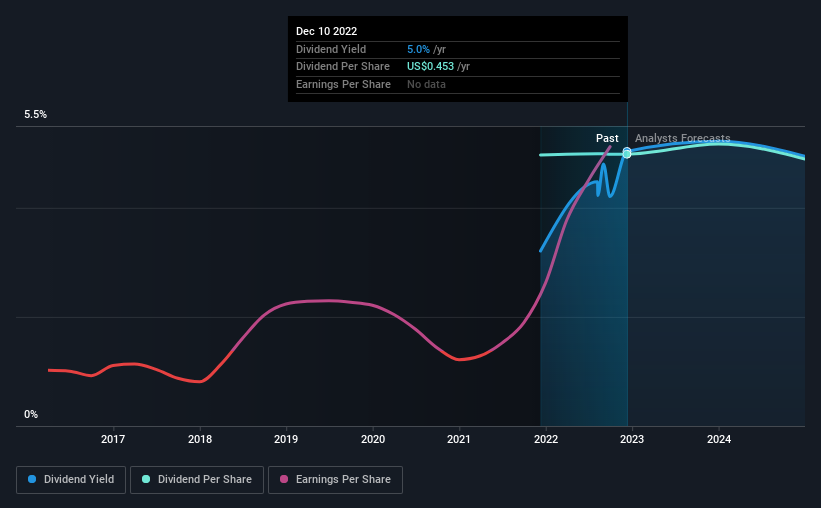Click the 2019 x-axis label
Viewport: 821px width, 508px height.
pos(286,439)
